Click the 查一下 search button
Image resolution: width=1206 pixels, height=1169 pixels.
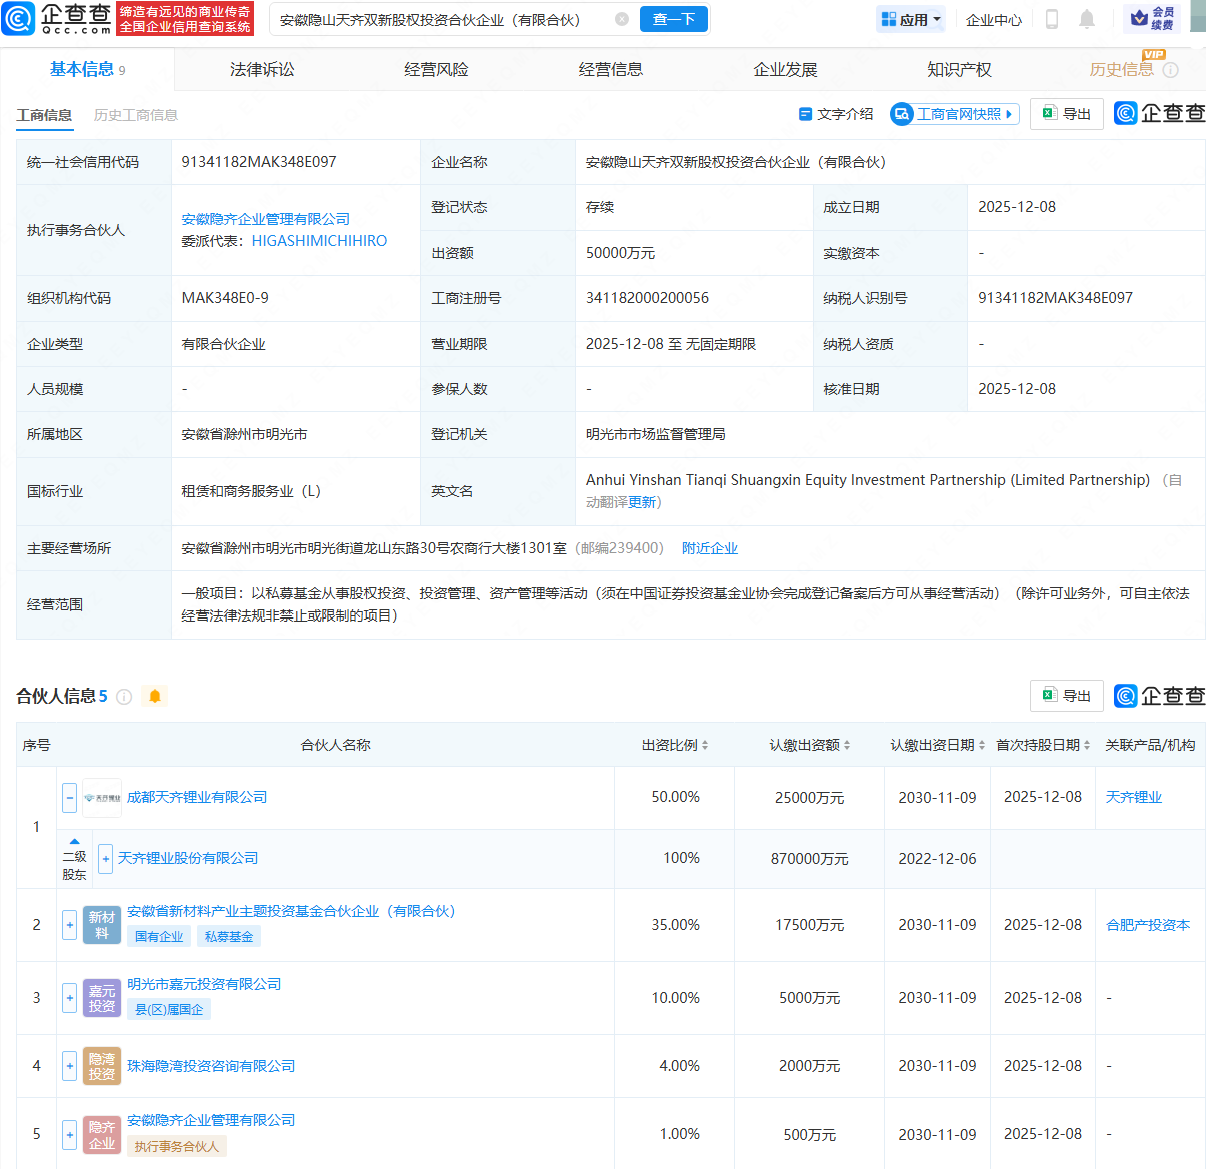click(x=673, y=19)
